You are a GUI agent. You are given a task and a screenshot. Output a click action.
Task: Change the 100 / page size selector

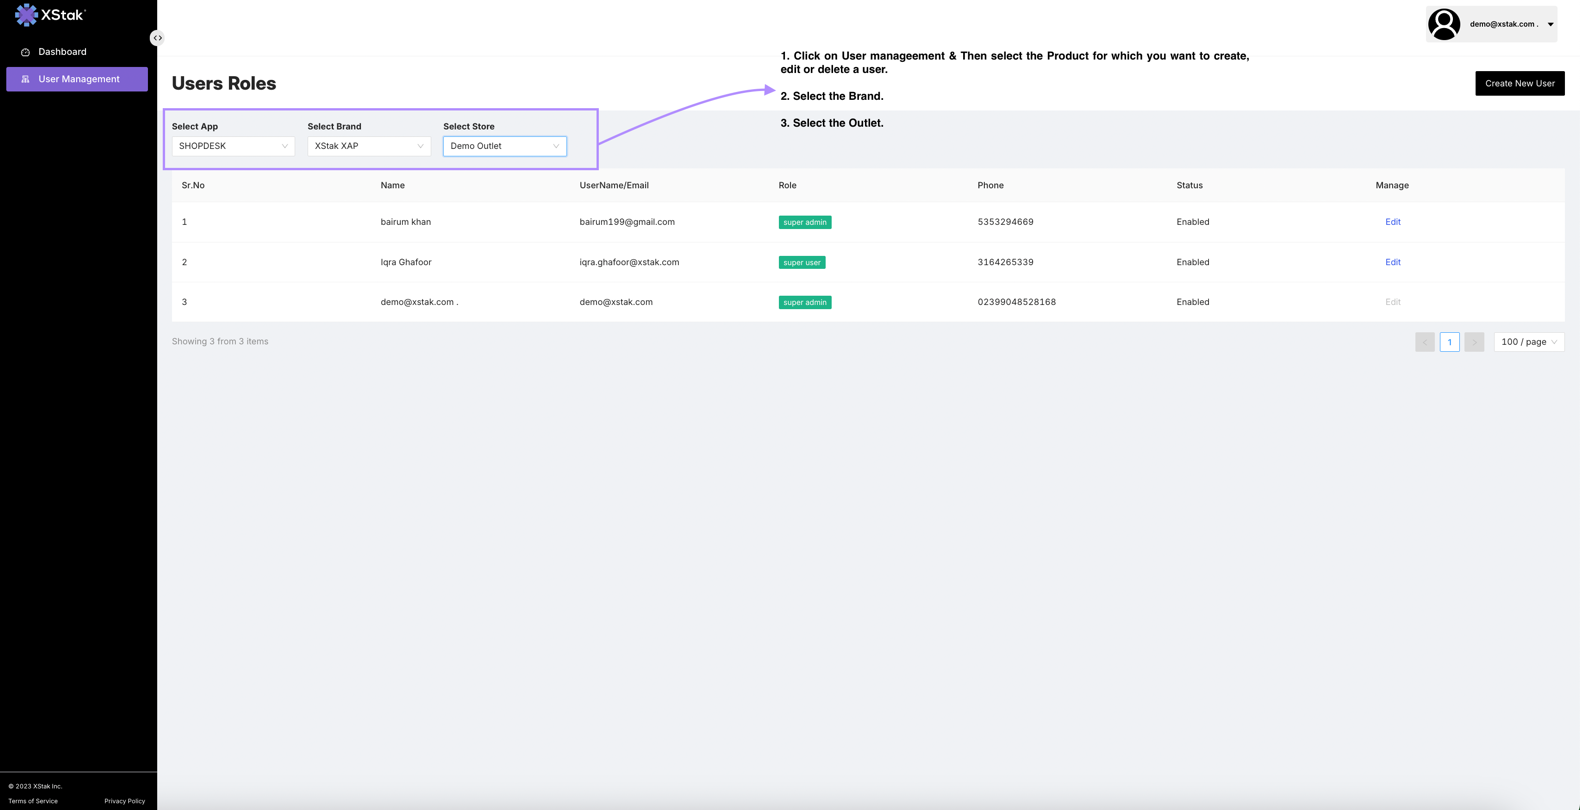click(x=1528, y=342)
